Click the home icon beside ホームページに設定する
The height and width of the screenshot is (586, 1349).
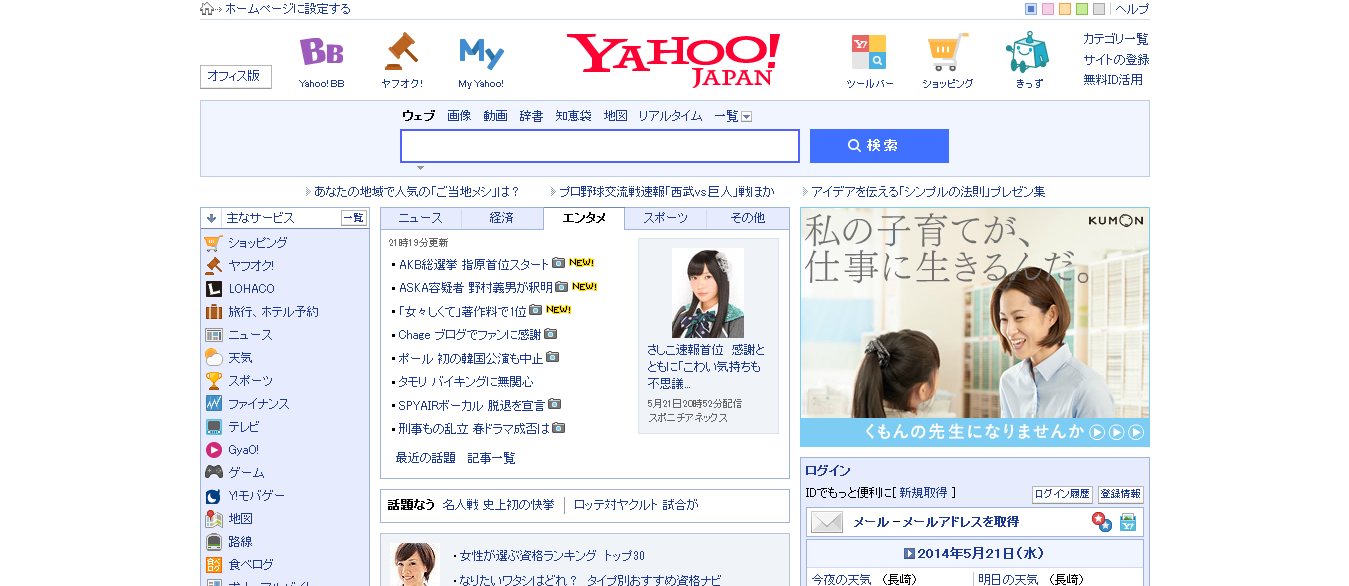(x=207, y=9)
